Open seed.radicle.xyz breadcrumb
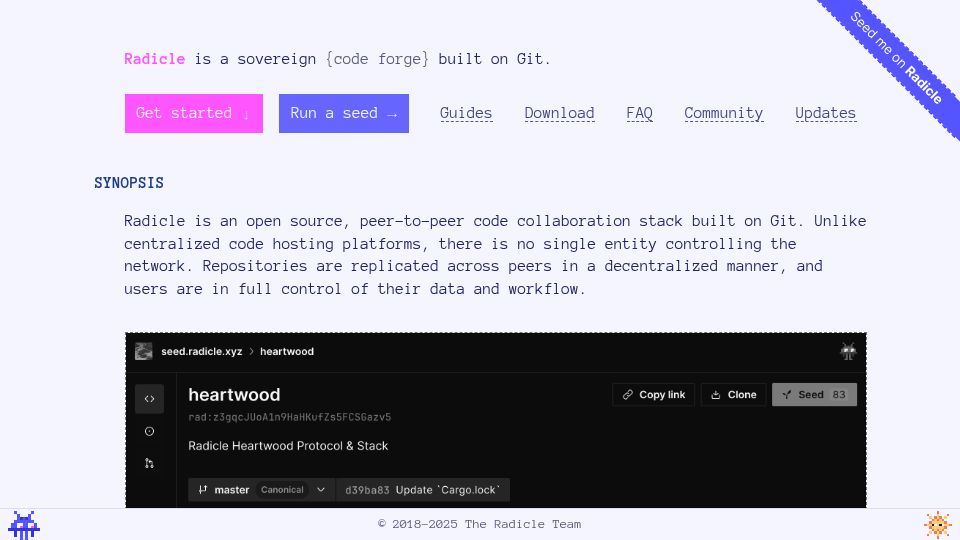 (x=201, y=351)
